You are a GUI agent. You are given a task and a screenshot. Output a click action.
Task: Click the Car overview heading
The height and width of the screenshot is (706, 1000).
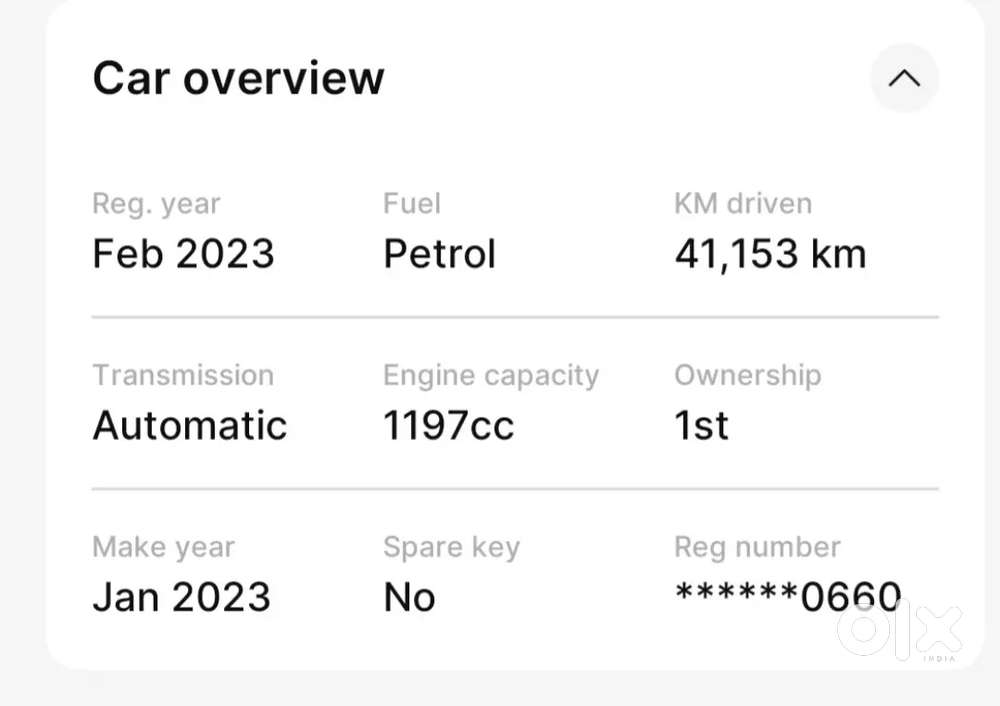click(238, 78)
